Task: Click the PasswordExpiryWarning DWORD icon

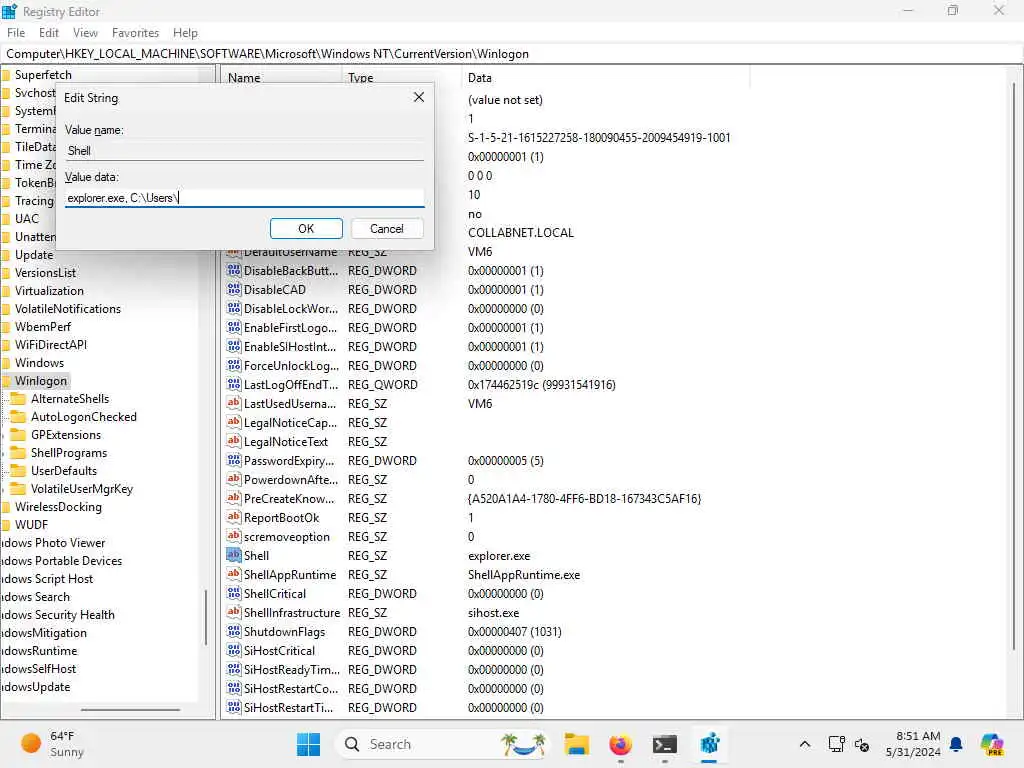Action: click(x=233, y=460)
